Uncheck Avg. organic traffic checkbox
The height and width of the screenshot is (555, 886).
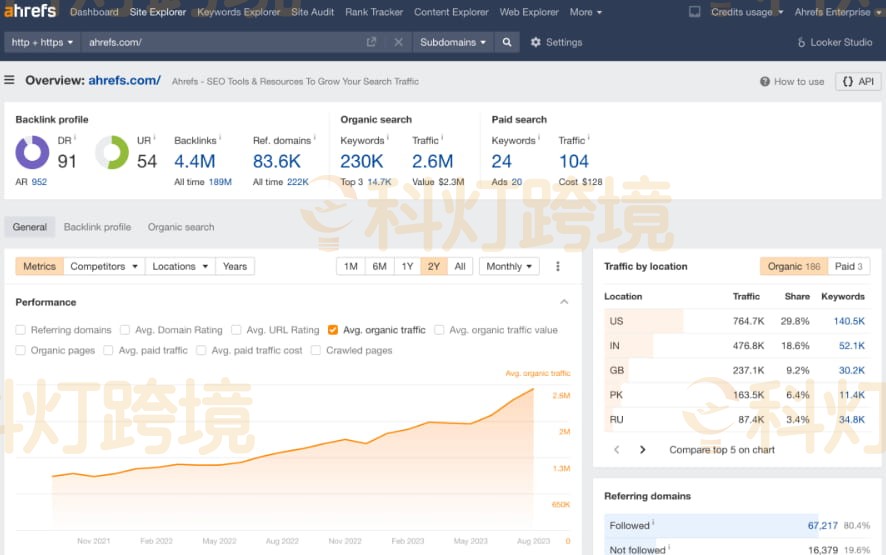[333, 330]
